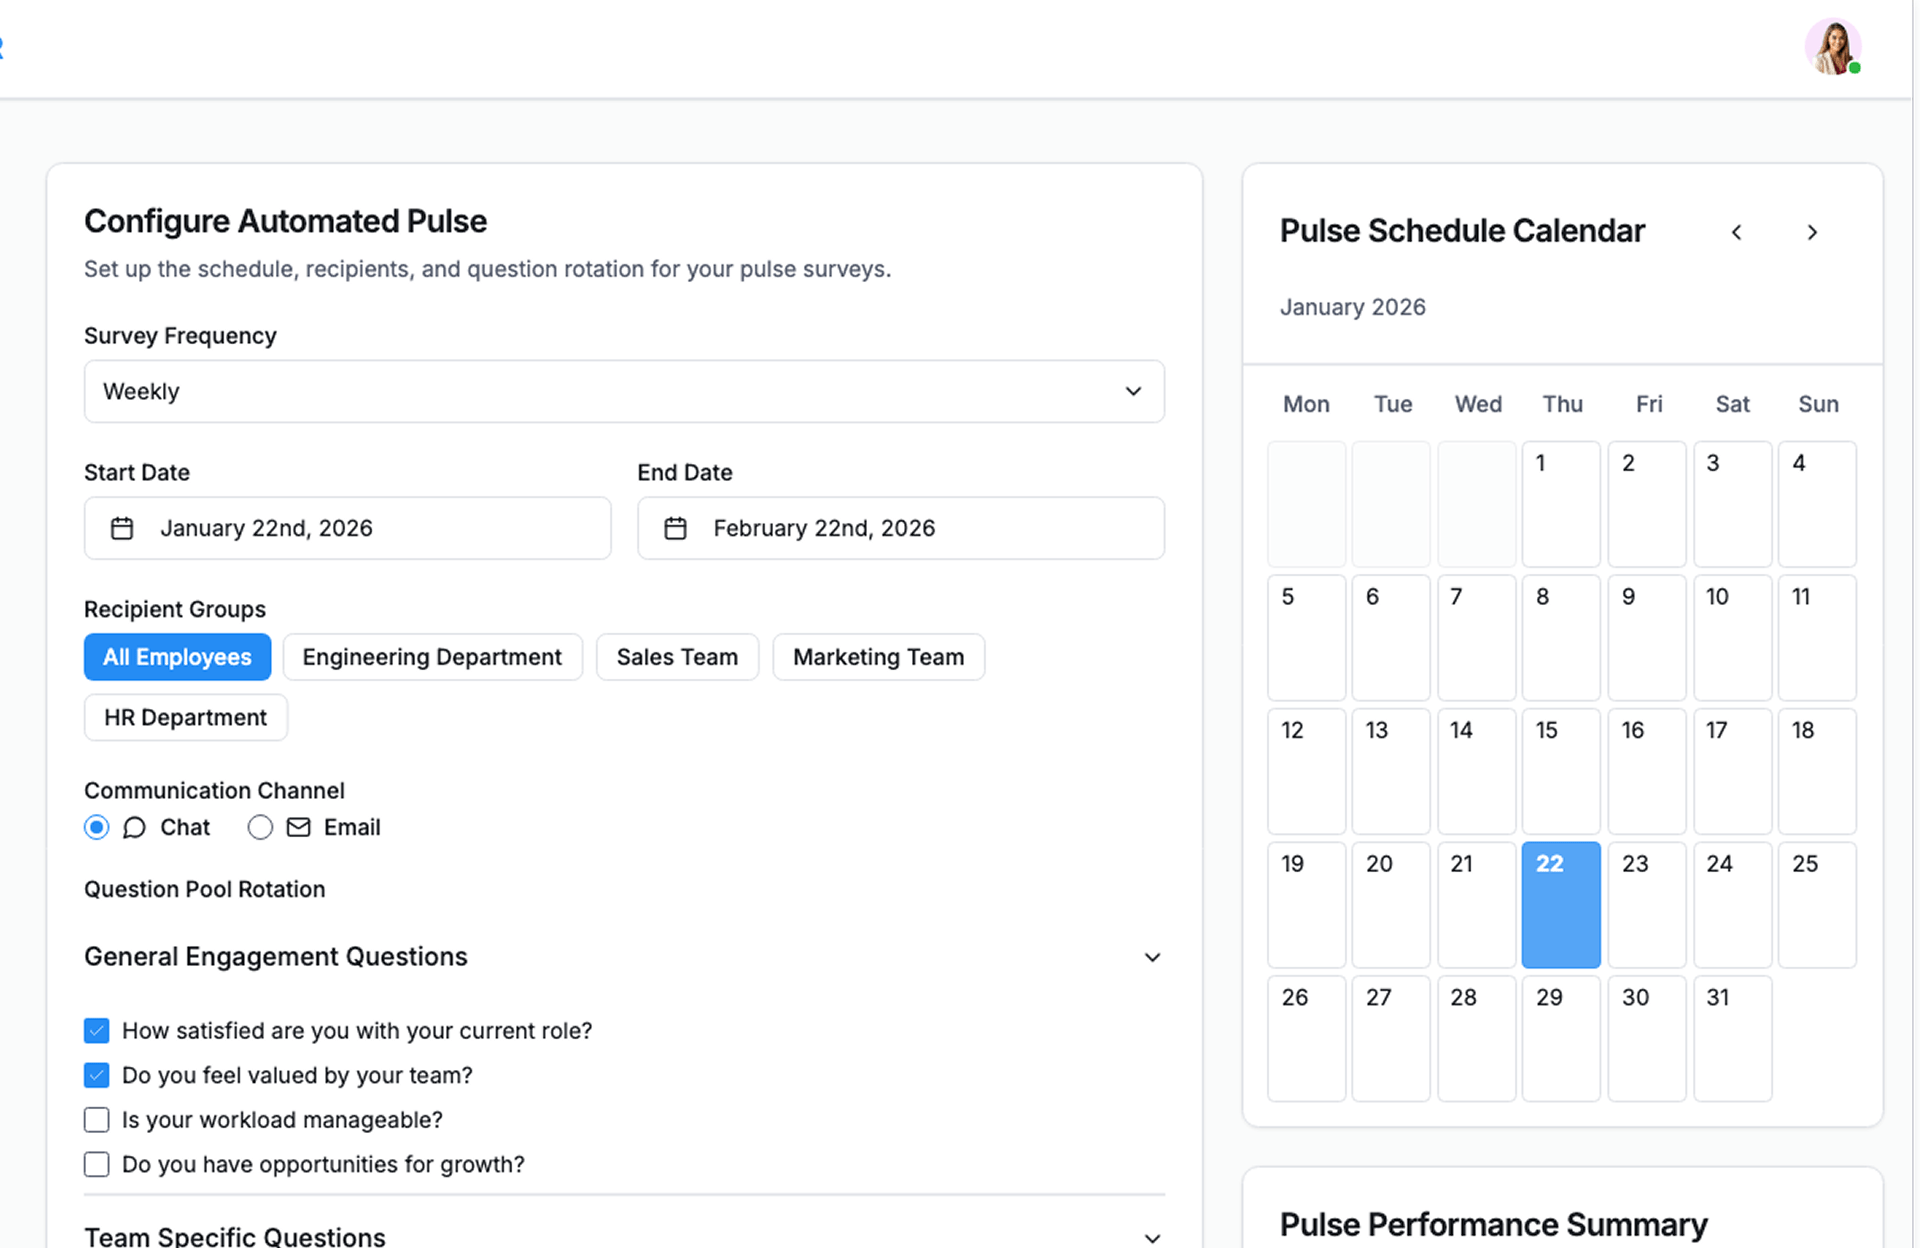The height and width of the screenshot is (1248, 1920).
Task: Click highlighted day 22 in calendar
Action: coord(1560,904)
